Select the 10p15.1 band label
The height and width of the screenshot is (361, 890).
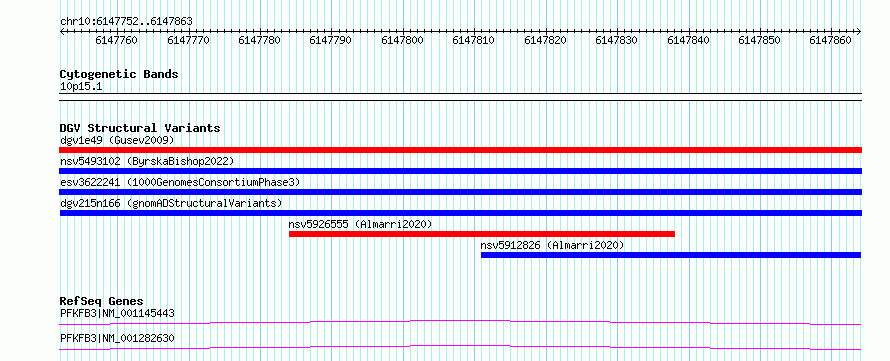(81, 87)
